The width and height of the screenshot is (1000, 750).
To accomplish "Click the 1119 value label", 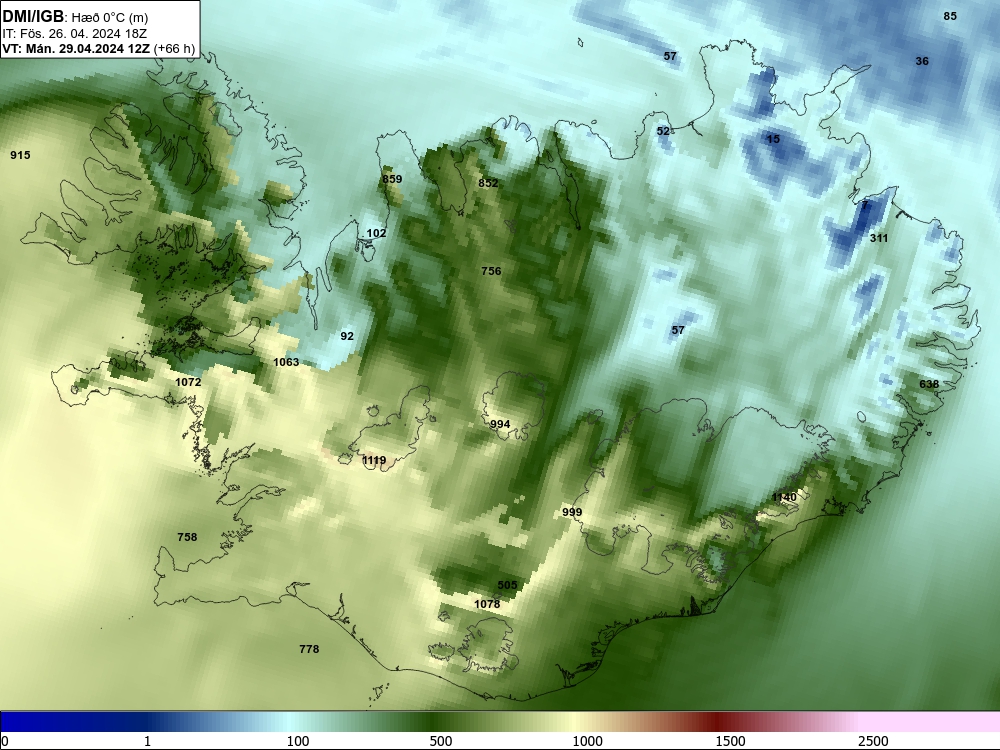I will tap(374, 460).
